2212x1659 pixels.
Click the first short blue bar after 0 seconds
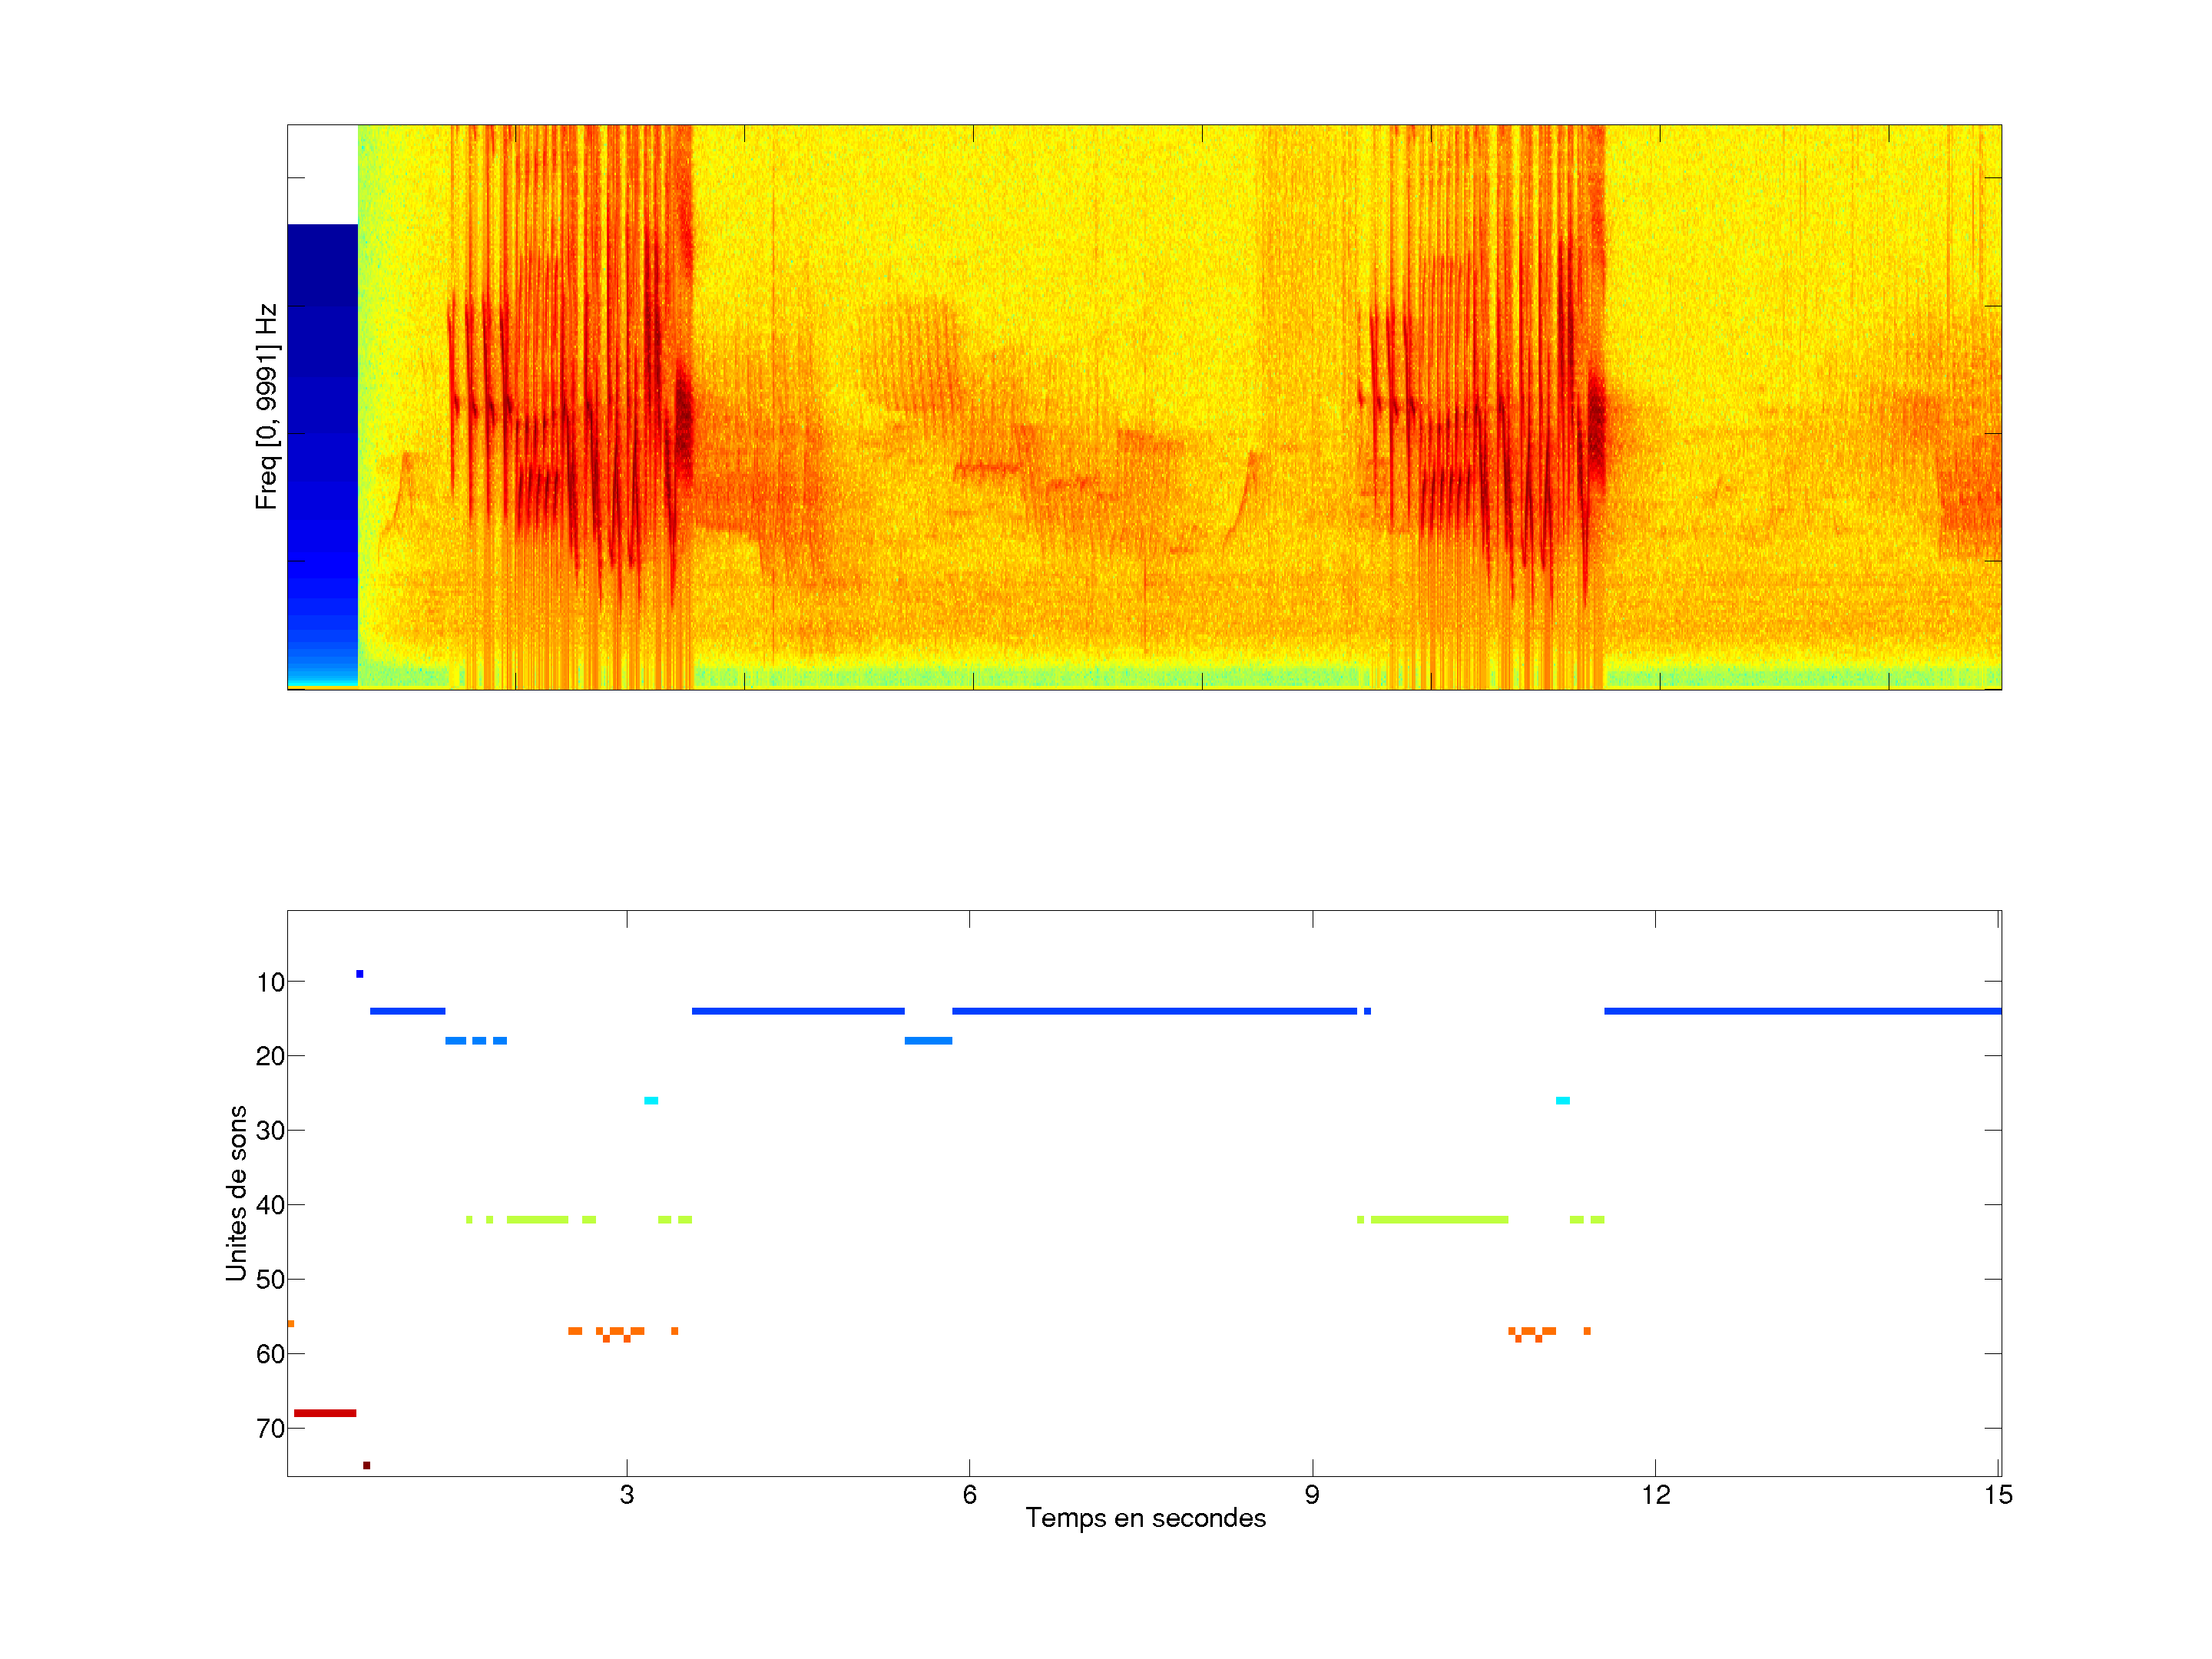(407, 1011)
